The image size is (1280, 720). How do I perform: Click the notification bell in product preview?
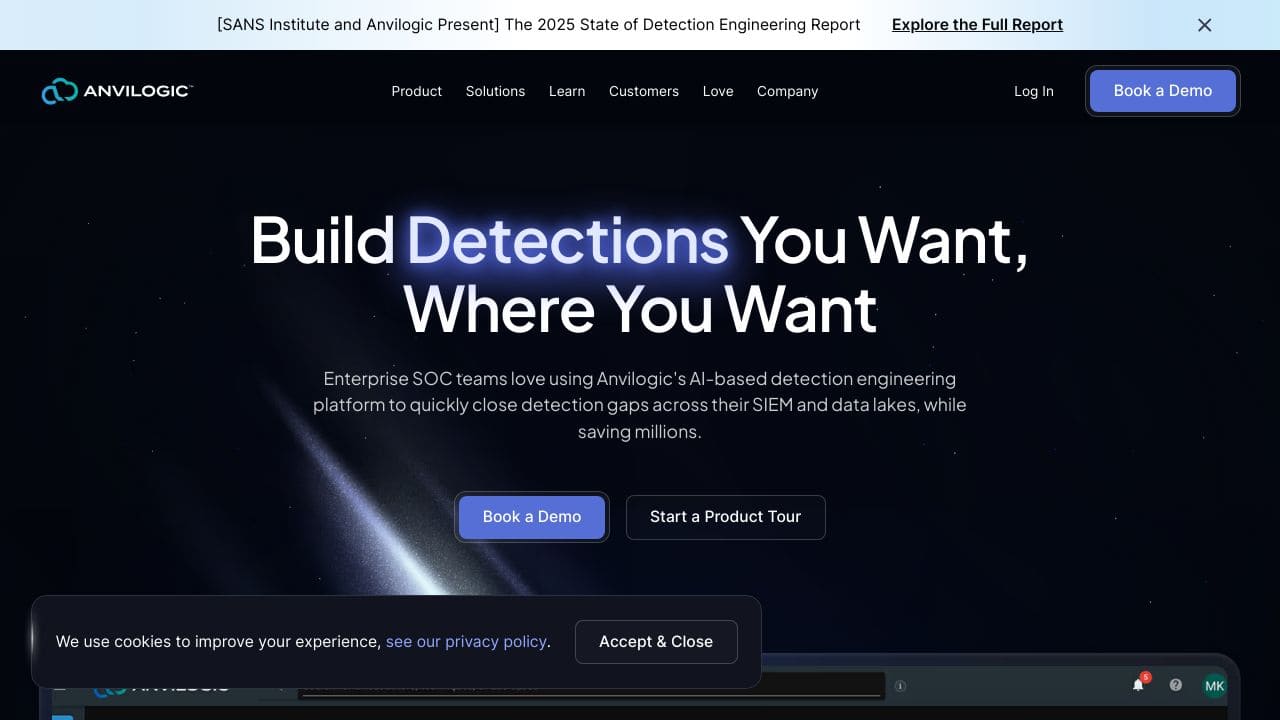pyautogui.click(x=1138, y=685)
